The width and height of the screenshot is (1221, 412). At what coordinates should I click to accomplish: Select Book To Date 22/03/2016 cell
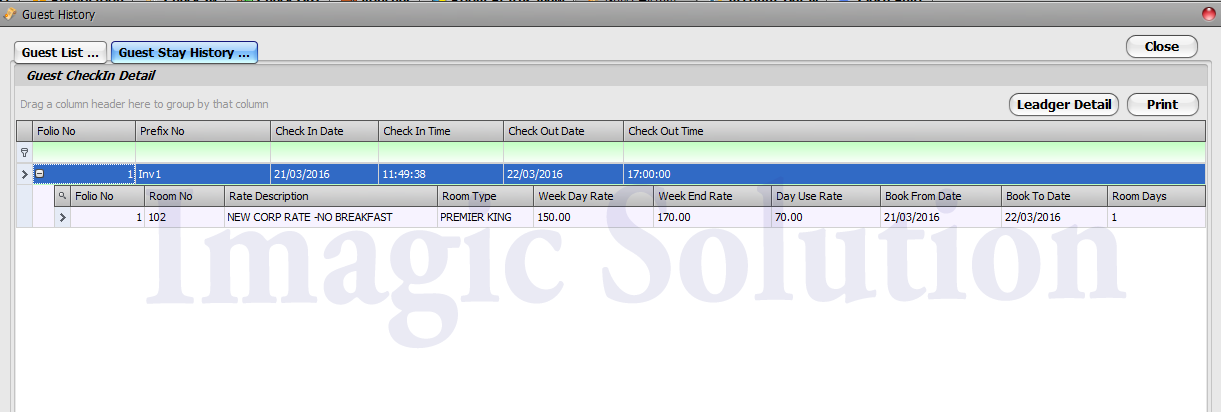click(1055, 216)
